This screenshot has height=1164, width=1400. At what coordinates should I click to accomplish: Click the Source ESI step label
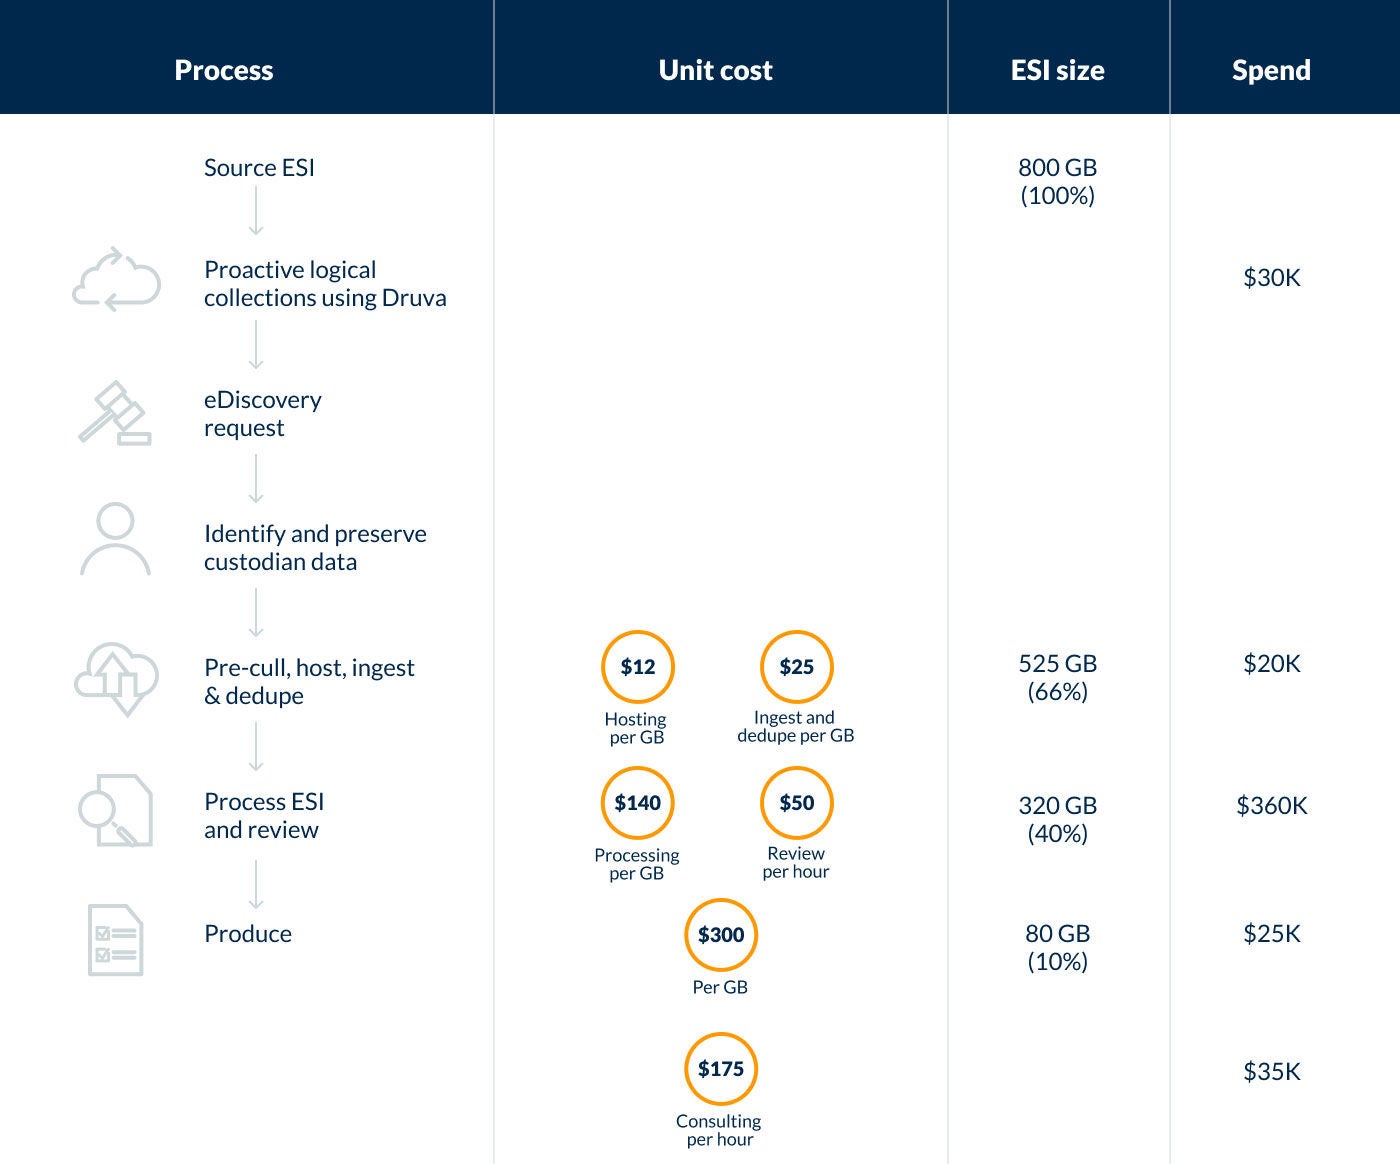[x=259, y=168]
